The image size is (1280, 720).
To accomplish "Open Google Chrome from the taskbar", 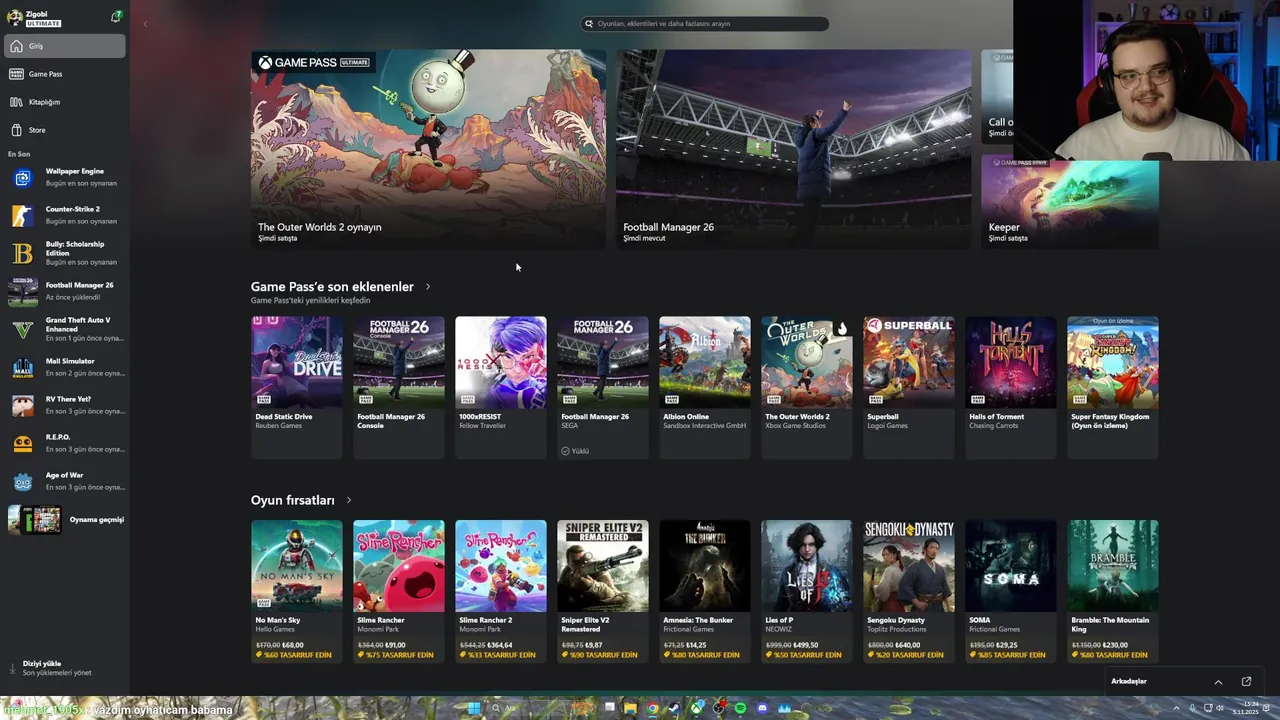I will [x=652, y=709].
